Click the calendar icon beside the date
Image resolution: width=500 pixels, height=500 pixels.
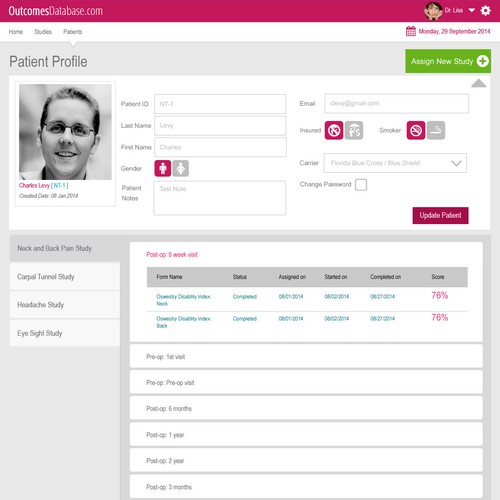pos(411,31)
